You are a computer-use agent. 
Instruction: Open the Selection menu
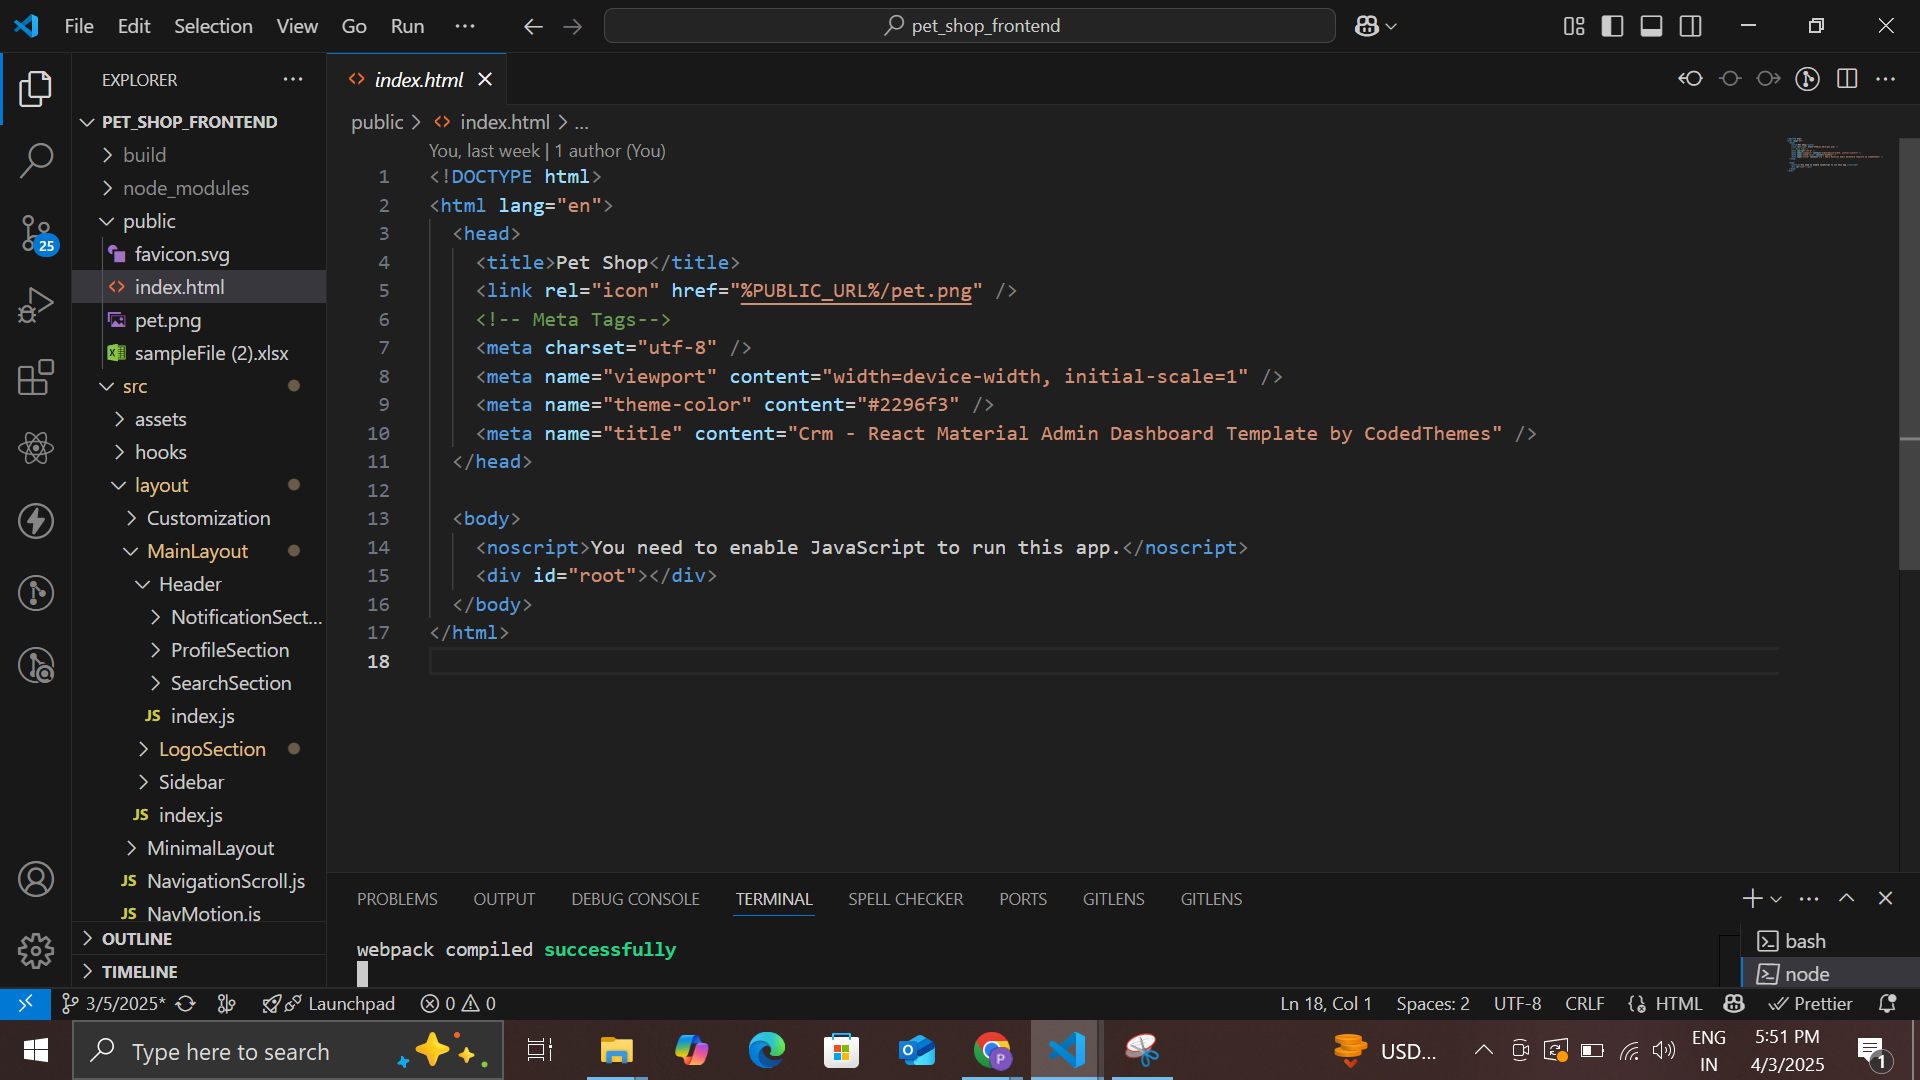coord(213,26)
